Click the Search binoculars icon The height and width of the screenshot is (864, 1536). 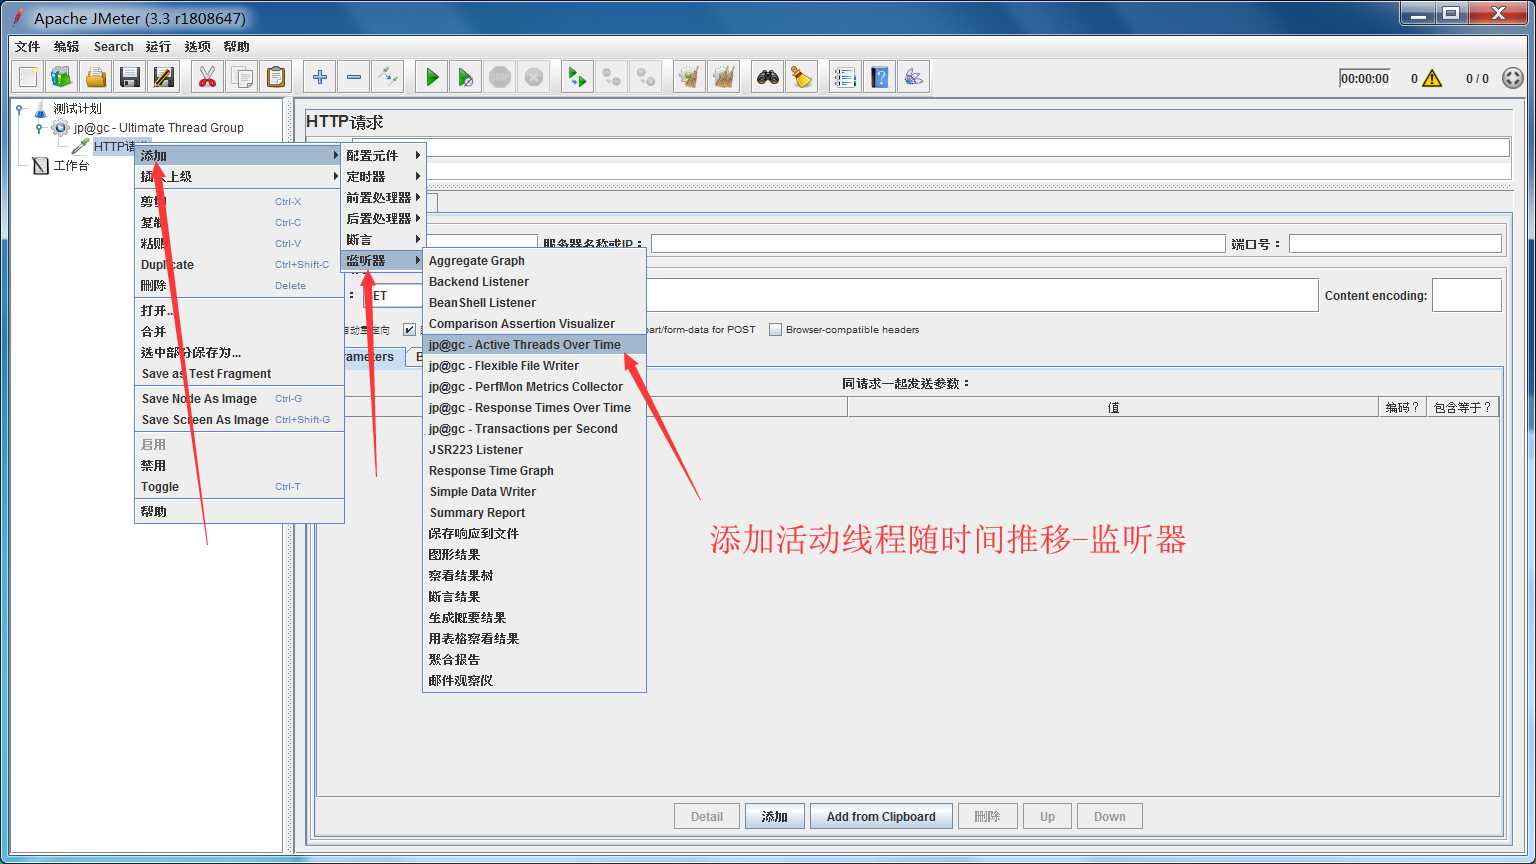(x=768, y=77)
